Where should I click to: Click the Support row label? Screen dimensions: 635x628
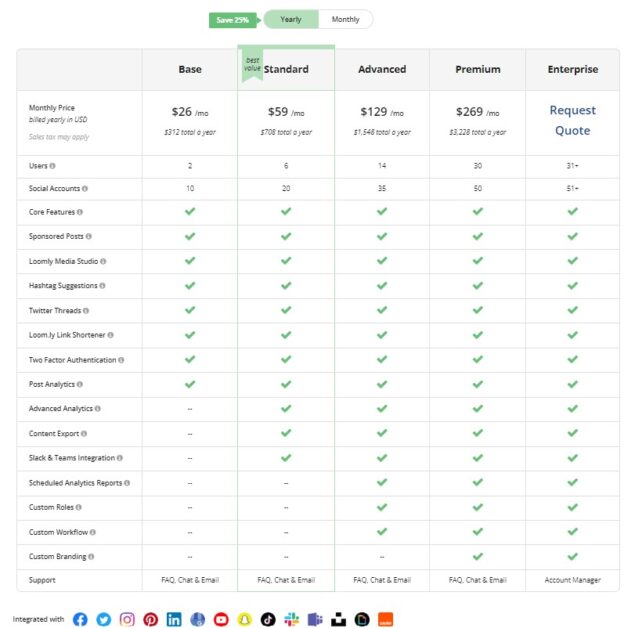point(42,580)
